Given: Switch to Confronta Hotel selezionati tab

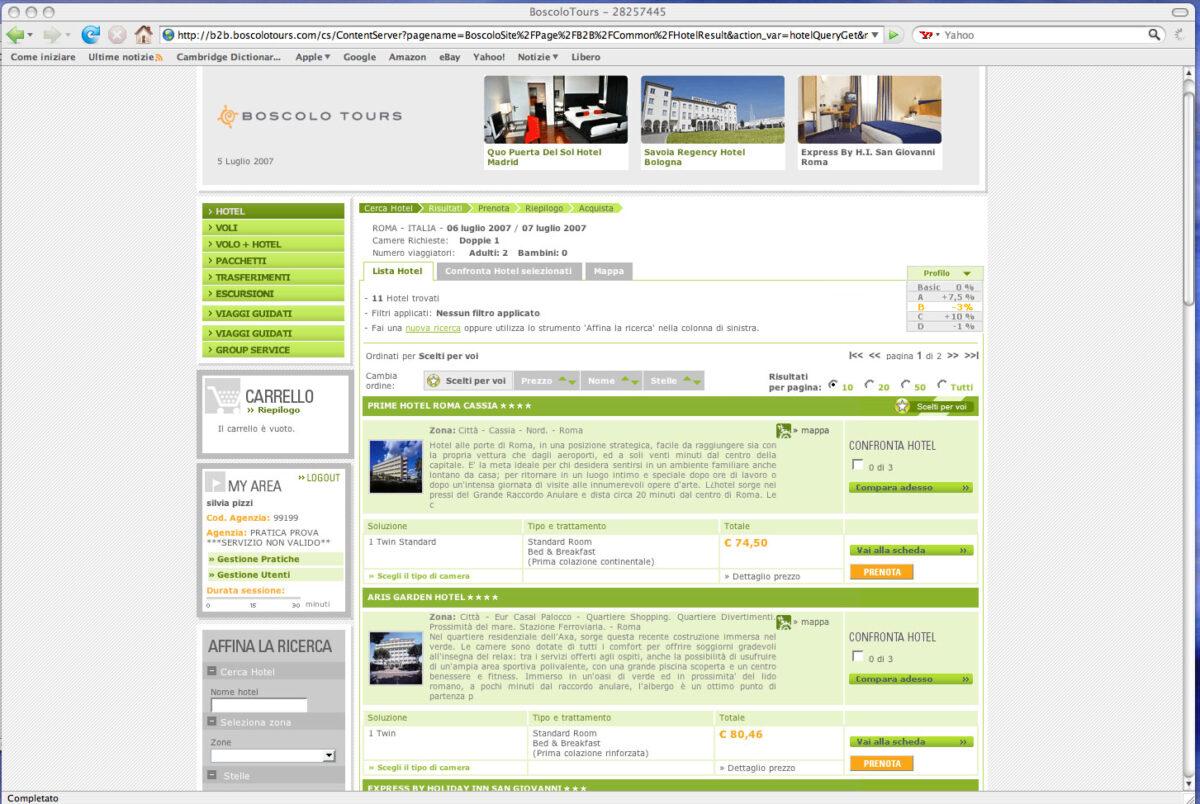Looking at the screenshot, I should 508,271.
